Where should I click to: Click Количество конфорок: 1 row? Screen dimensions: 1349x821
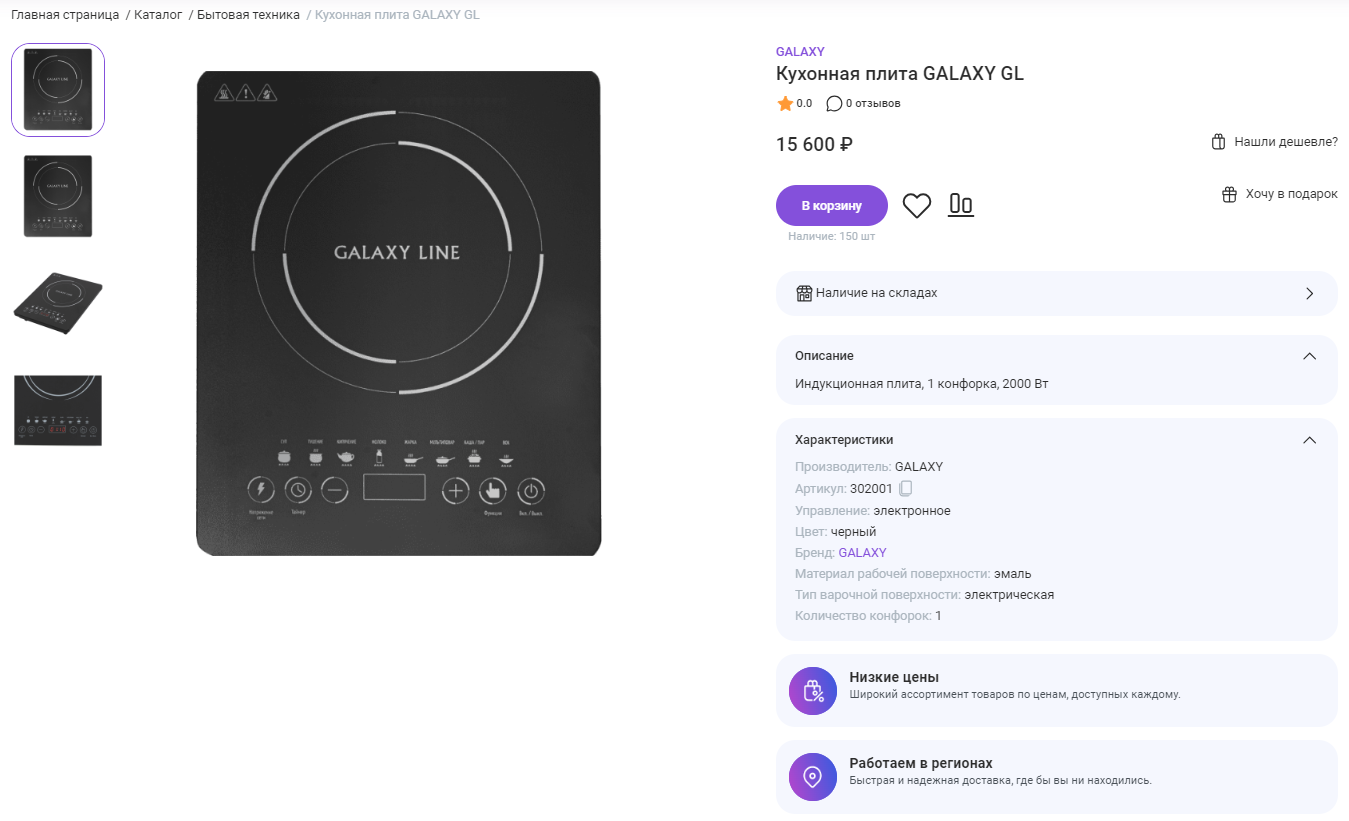click(869, 616)
